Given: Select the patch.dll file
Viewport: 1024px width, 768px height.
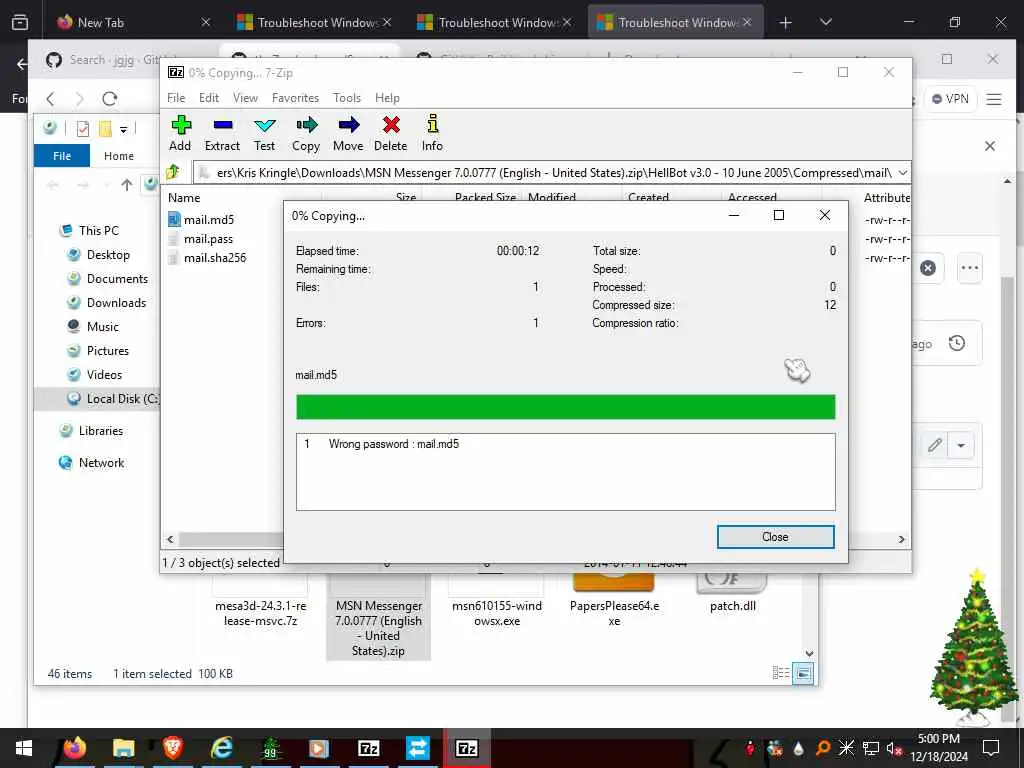Looking at the screenshot, I should pyautogui.click(x=733, y=596).
